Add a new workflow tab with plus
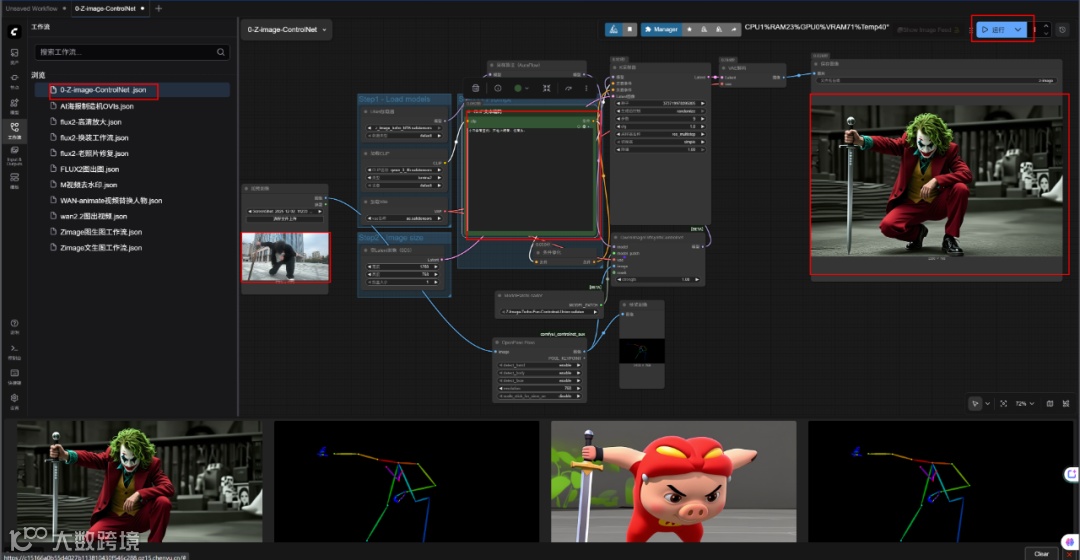 click(158, 8)
